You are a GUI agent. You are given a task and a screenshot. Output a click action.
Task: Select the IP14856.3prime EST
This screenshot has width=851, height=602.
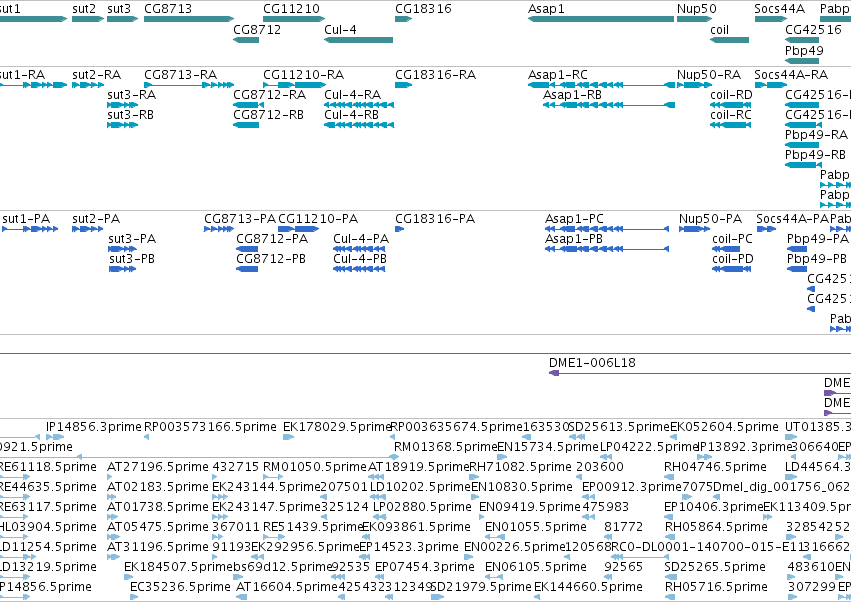click(x=56, y=437)
